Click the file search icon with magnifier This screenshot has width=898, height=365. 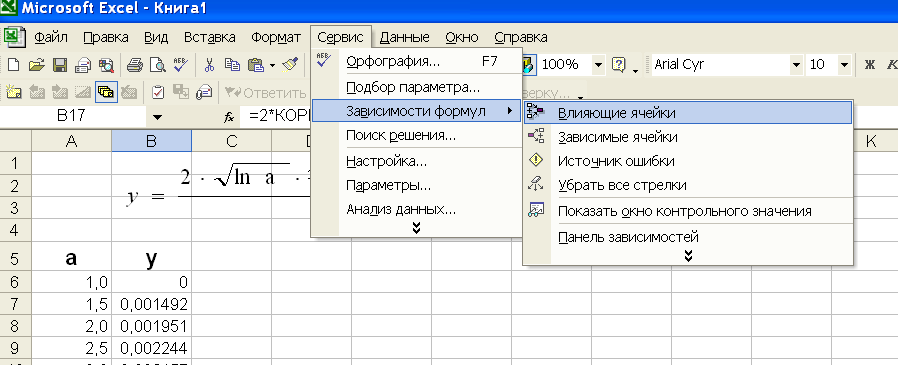click(x=107, y=64)
